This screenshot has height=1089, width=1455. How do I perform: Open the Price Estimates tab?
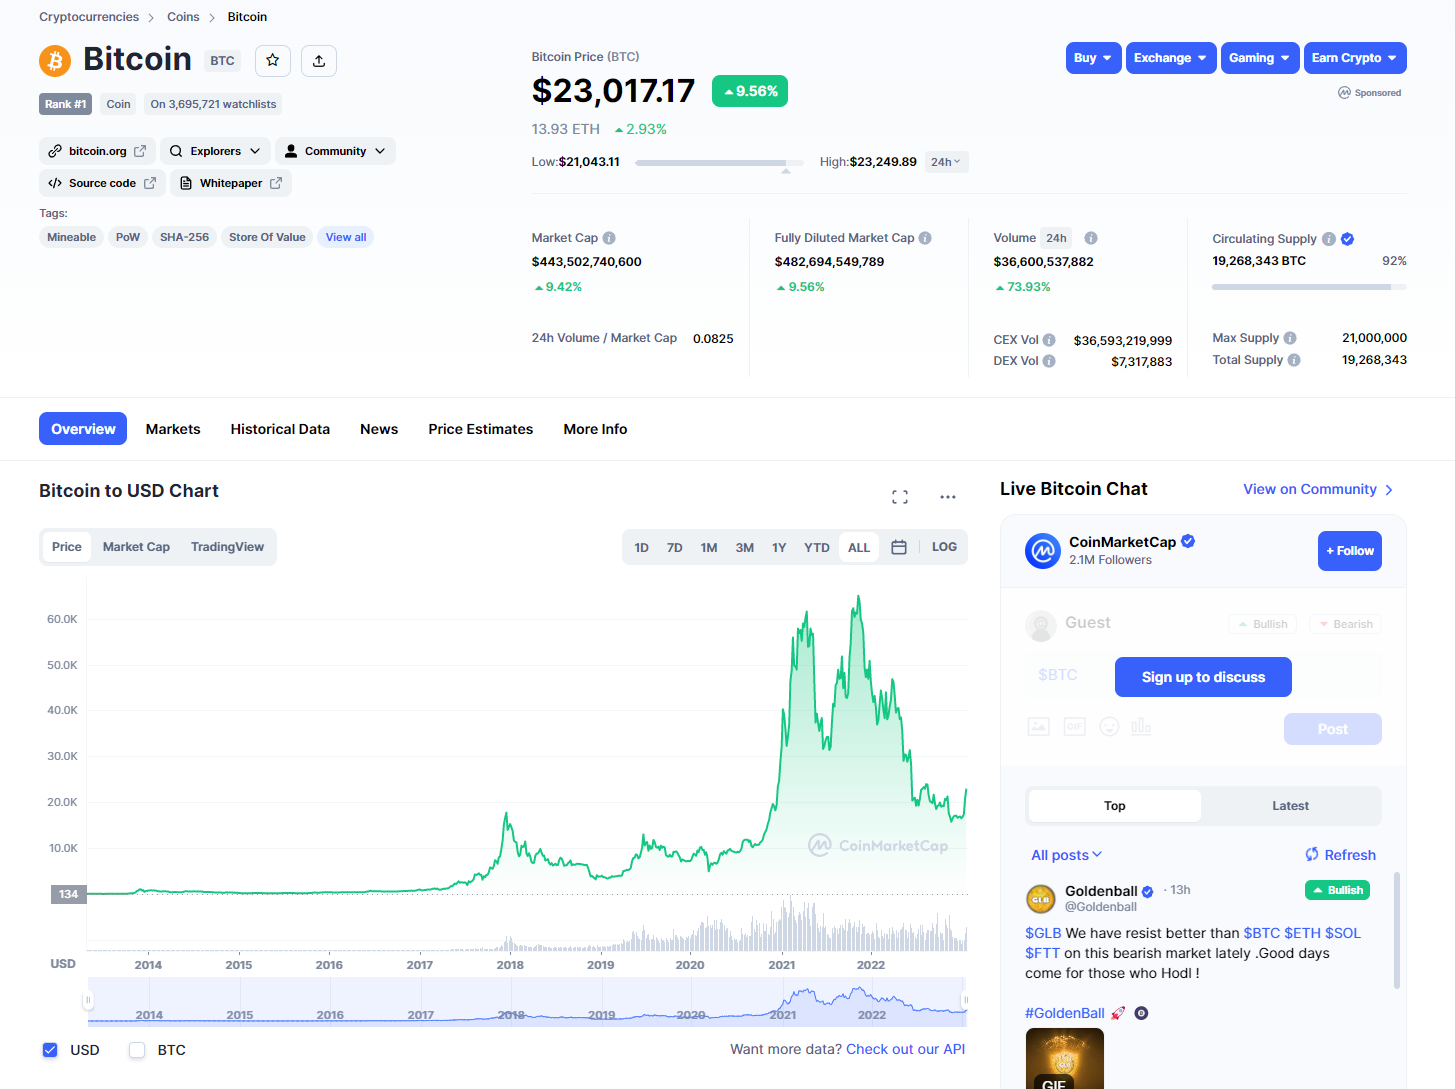click(481, 429)
